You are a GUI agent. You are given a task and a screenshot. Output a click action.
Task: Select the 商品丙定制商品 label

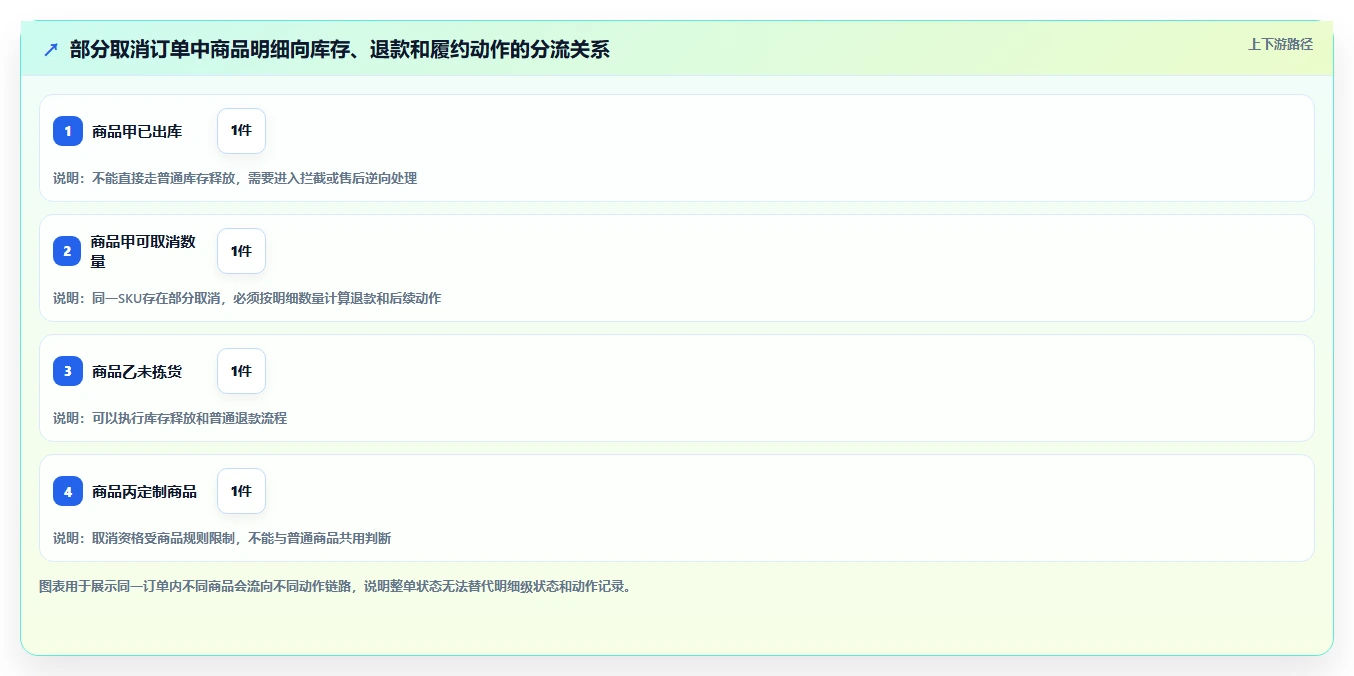144,491
